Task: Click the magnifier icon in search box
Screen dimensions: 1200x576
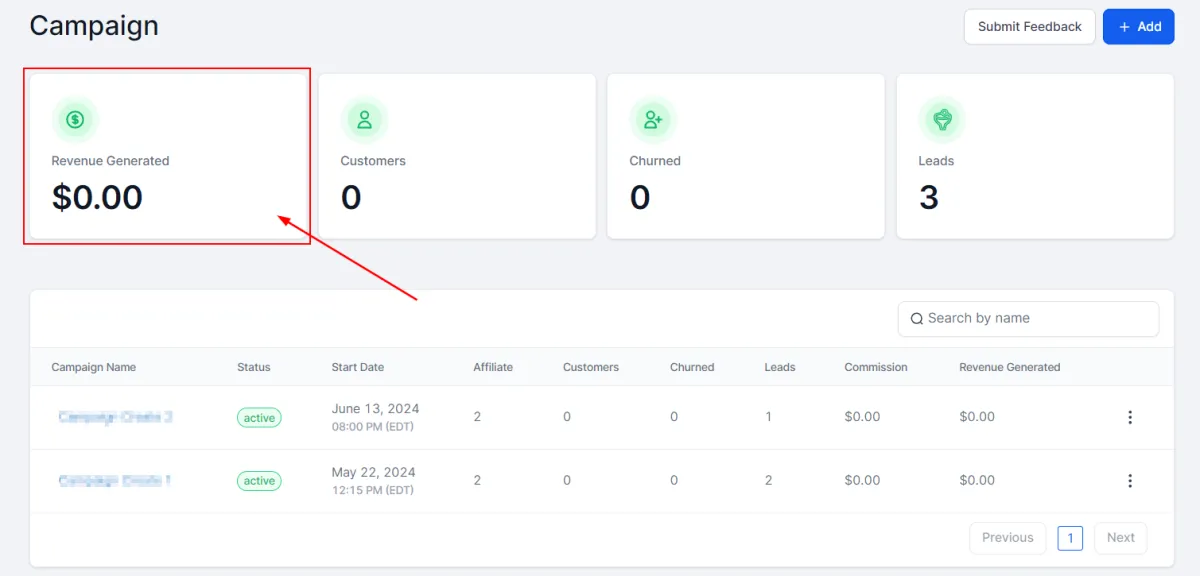Action: [917, 319]
